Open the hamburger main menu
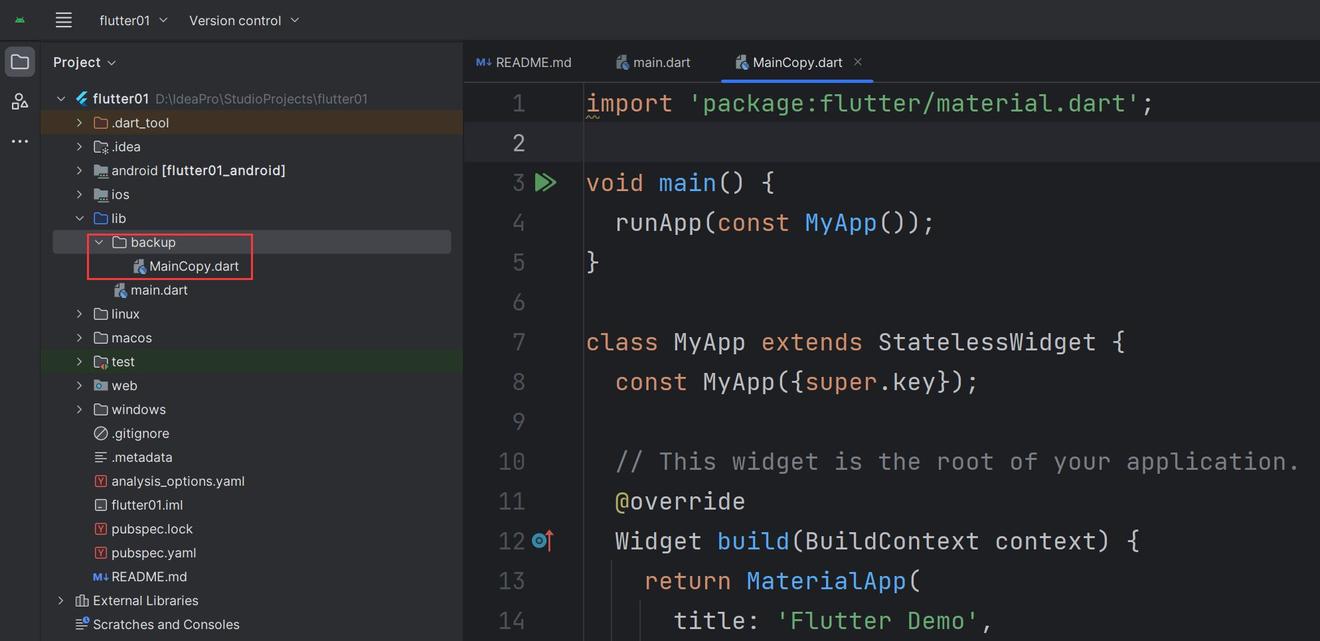This screenshot has height=641, width=1320. [64, 20]
